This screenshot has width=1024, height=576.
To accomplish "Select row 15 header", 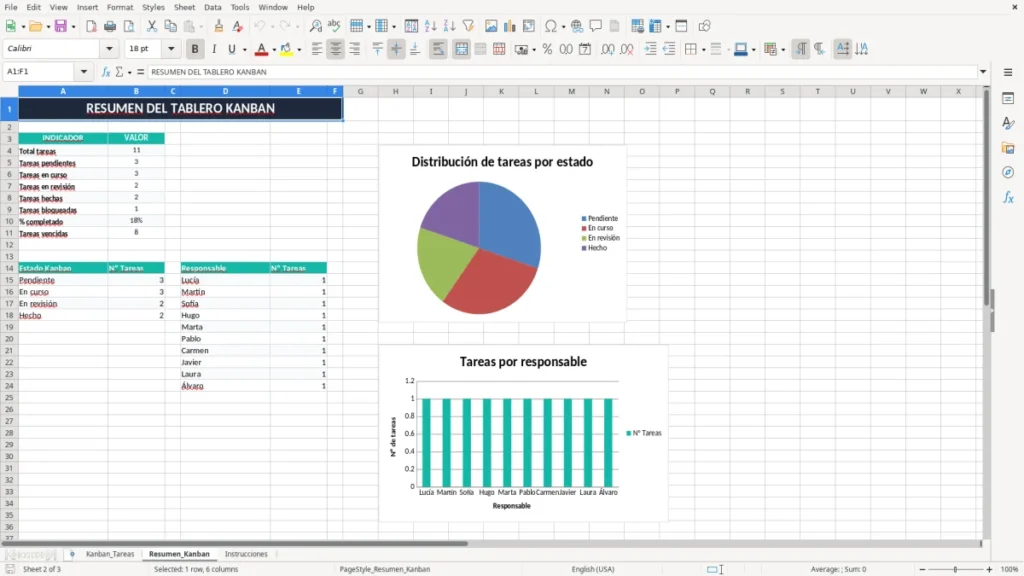I will click(9, 280).
